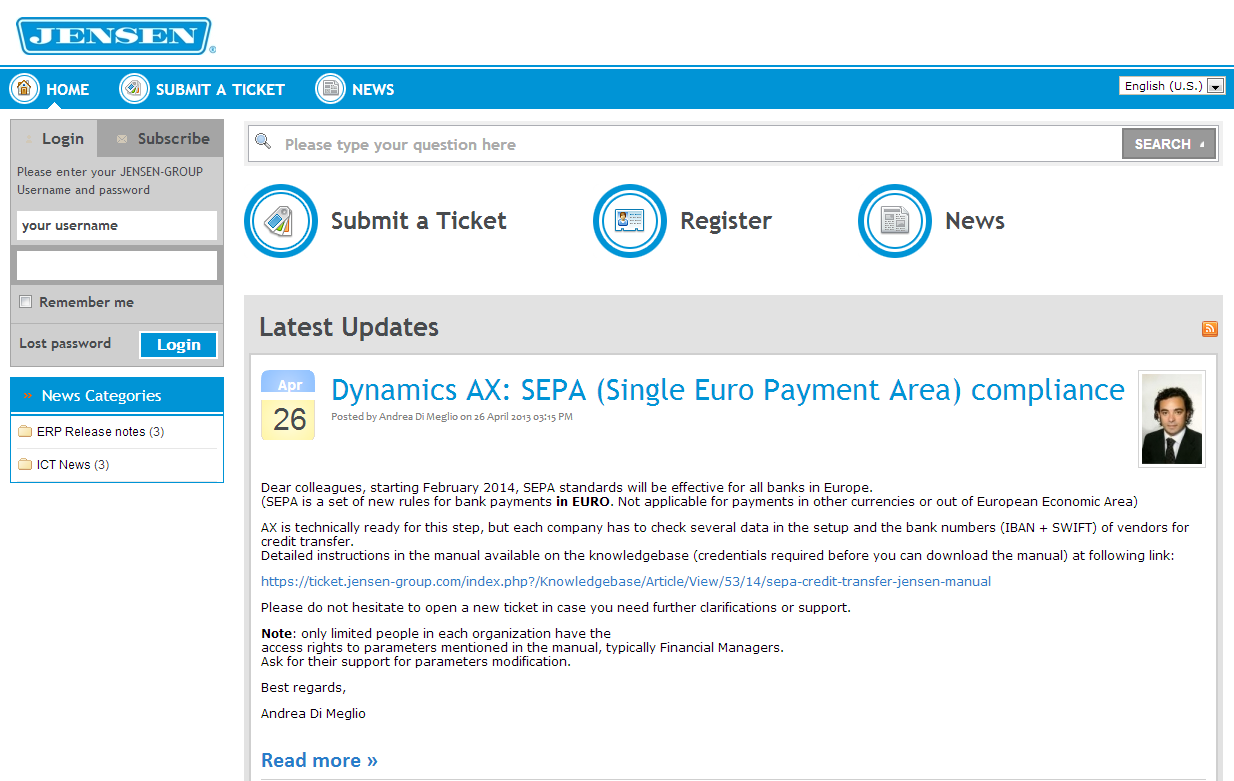
Task: Open the SEPA credit transfer manual URL
Action: pyautogui.click(x=626, y=581)
